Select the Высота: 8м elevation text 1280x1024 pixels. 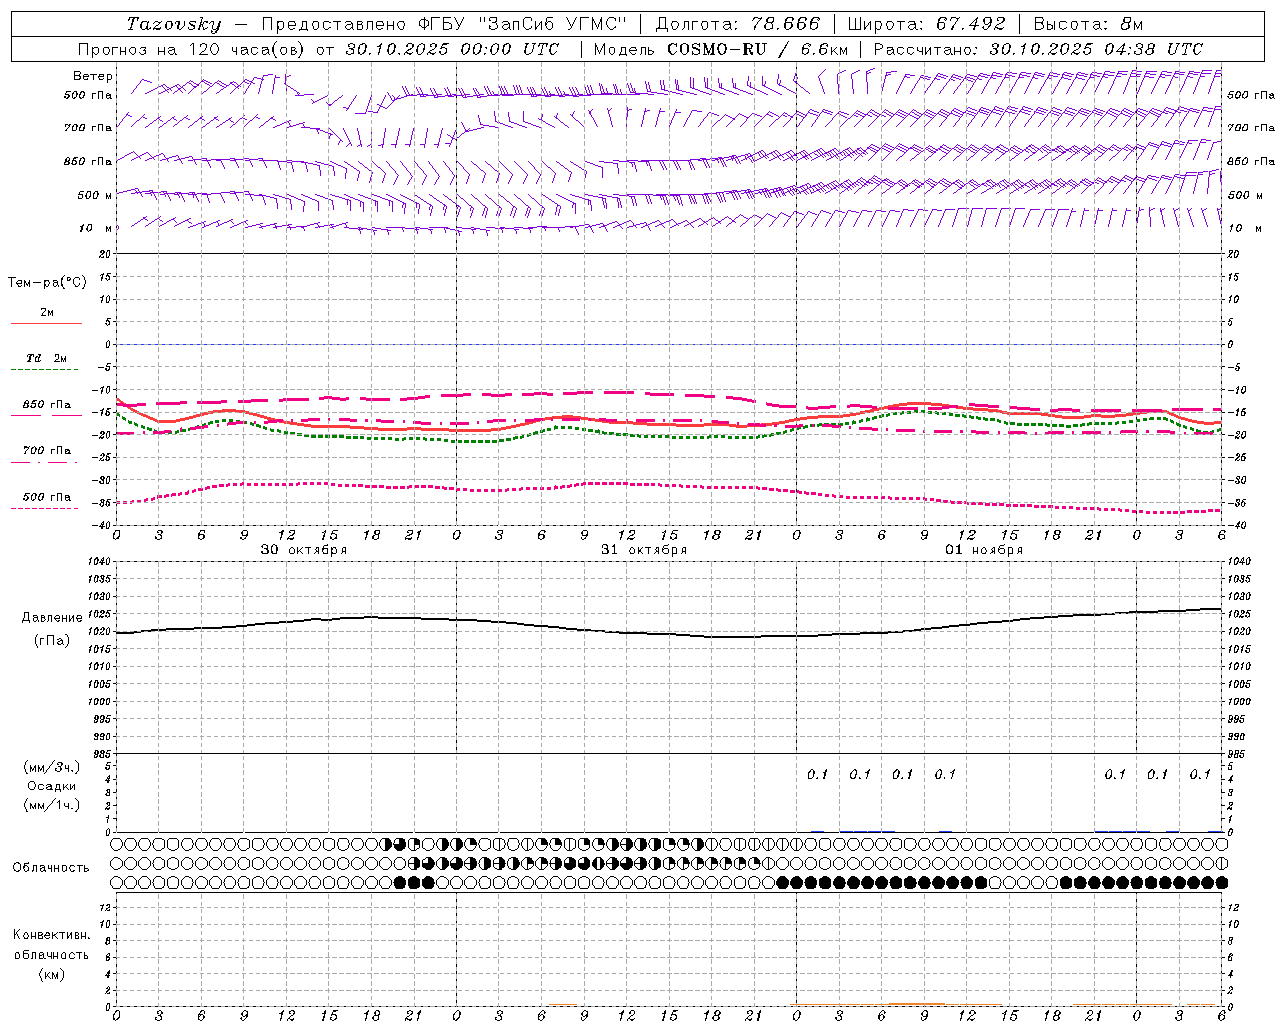point(1088,24)
